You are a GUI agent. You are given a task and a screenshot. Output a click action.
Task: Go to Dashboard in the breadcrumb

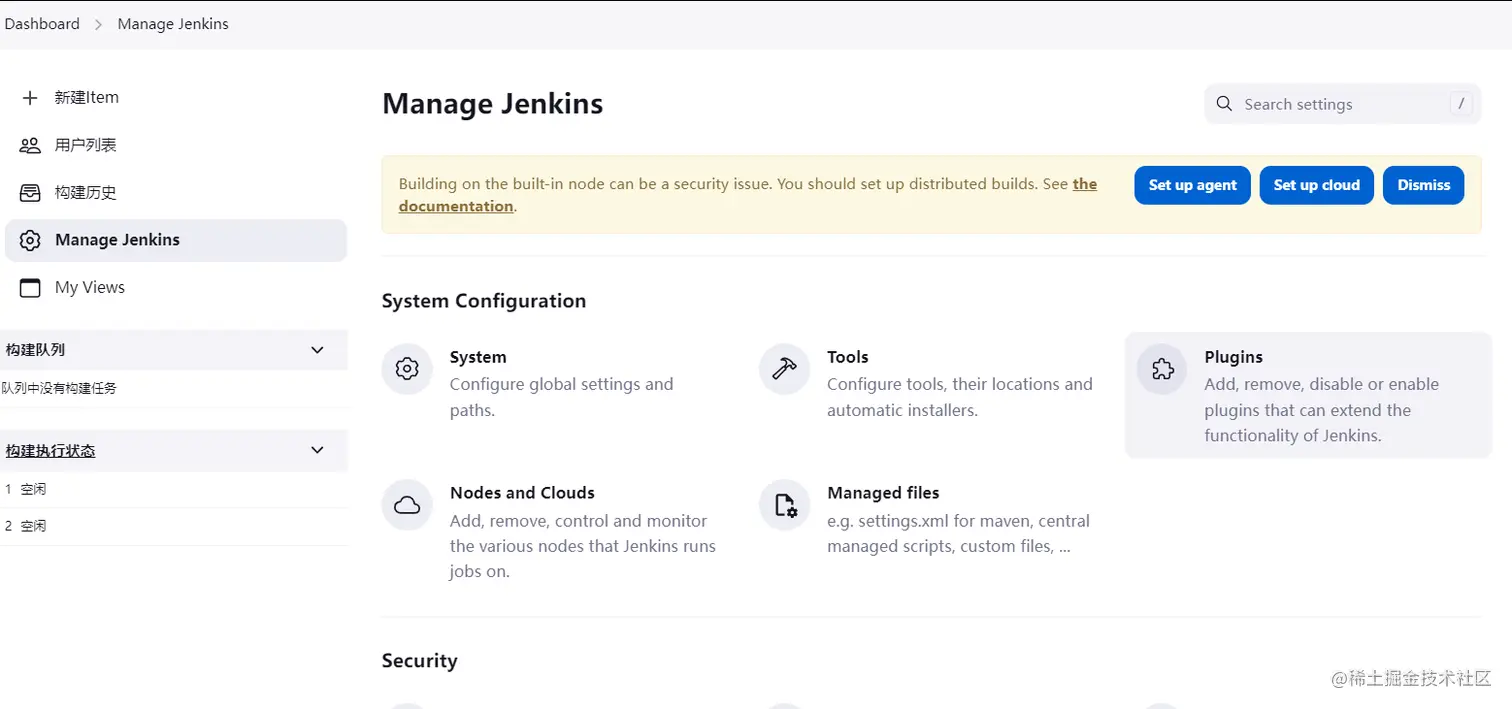click(x=42, y=24)
